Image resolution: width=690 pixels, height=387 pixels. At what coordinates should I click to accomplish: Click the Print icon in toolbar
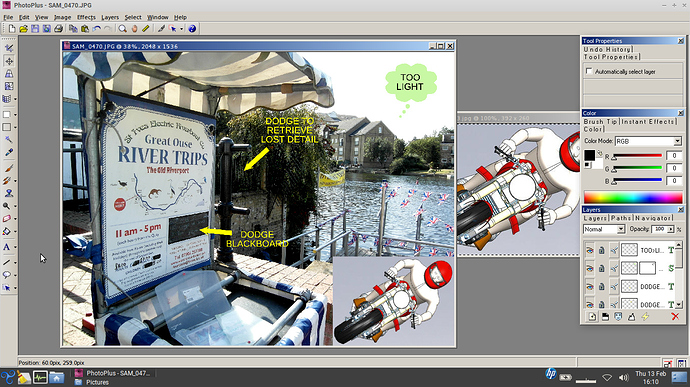(x=58, y=29)
